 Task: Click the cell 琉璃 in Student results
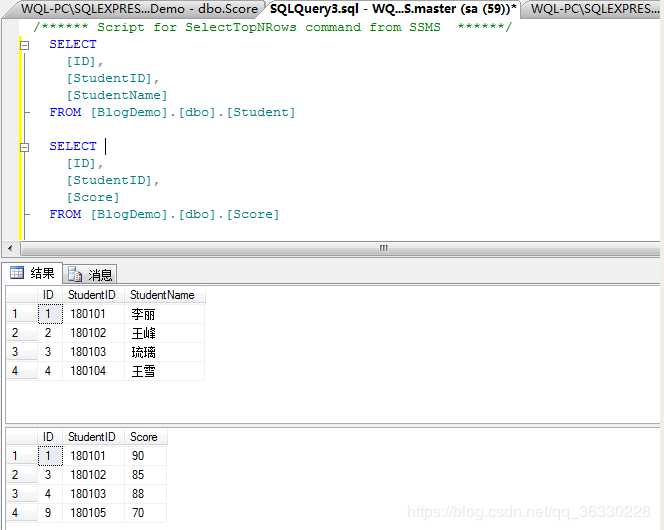pyautogui.click(x=165, y=352)
